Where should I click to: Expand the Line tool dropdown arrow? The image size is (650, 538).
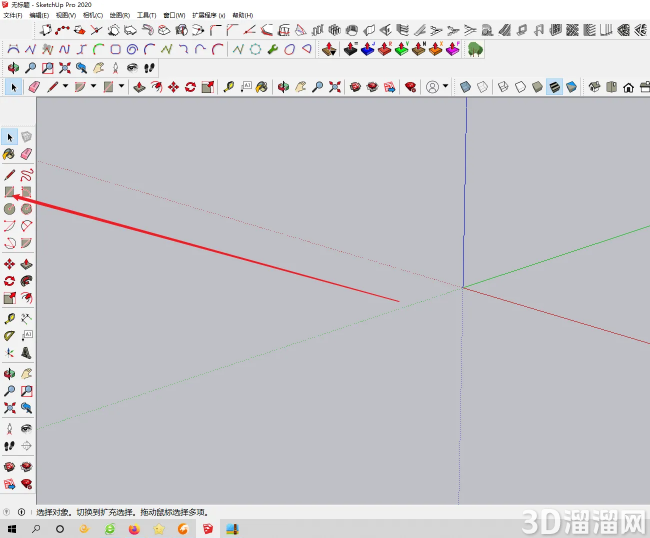pos(65,86)
